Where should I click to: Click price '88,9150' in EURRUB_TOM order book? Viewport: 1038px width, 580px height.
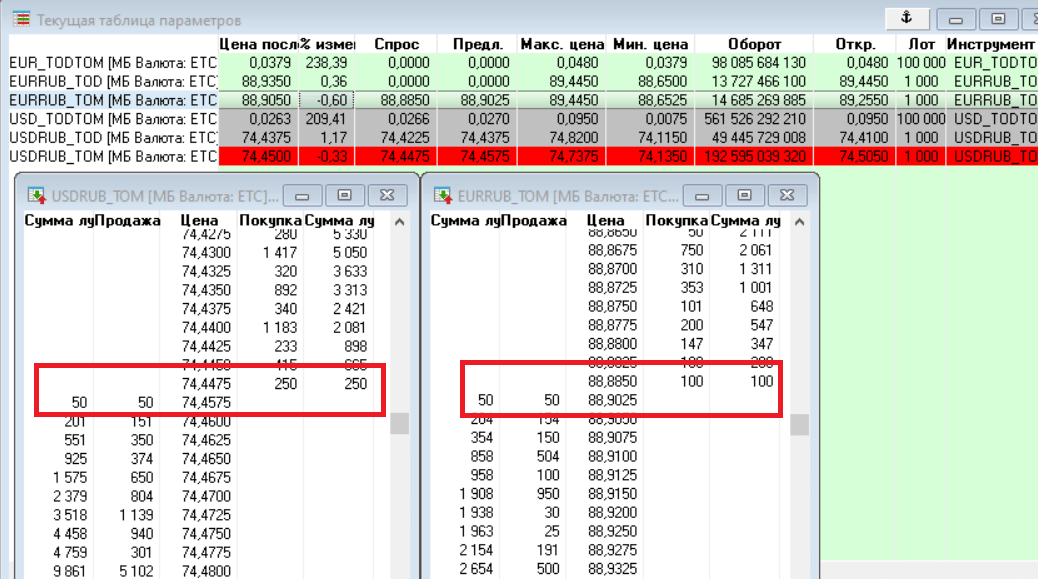(x=612, y=494)
